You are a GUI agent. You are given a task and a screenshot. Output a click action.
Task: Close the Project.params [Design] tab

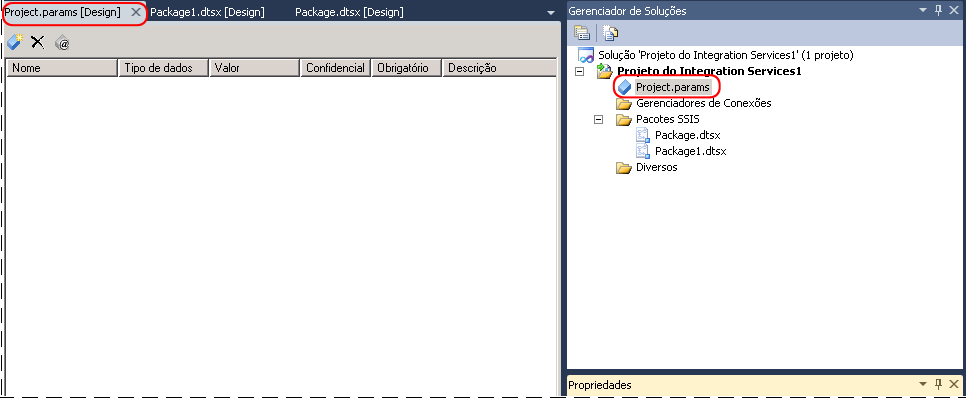[136, 12]
